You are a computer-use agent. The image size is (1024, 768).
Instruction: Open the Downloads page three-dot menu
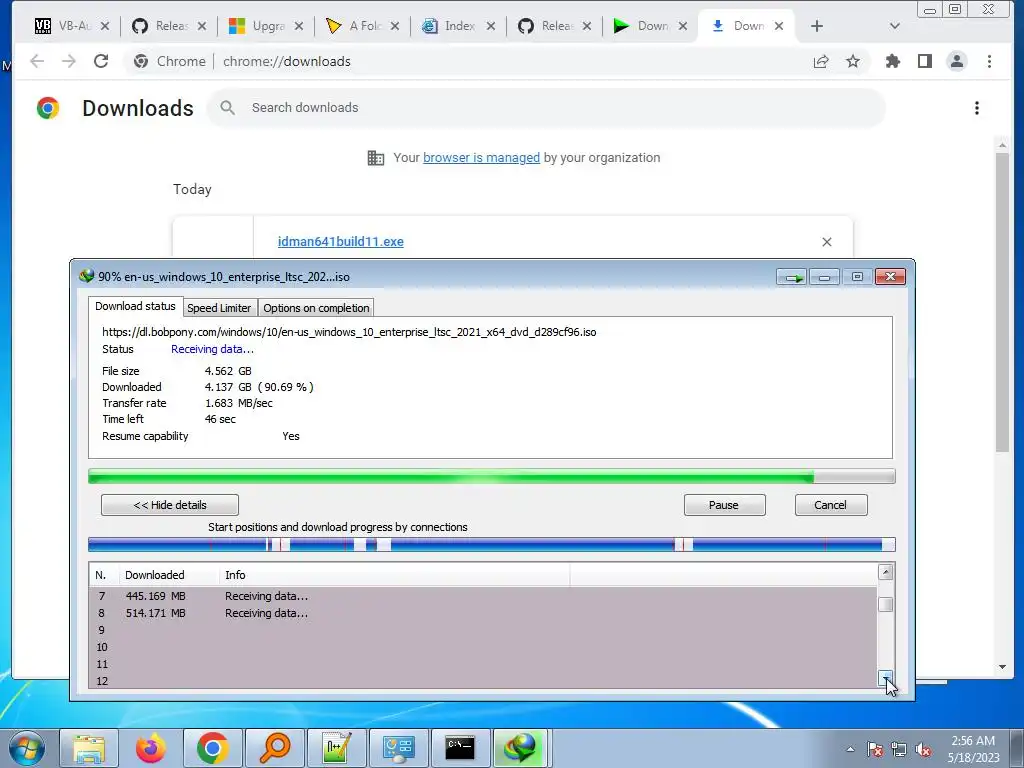(977, 108)
